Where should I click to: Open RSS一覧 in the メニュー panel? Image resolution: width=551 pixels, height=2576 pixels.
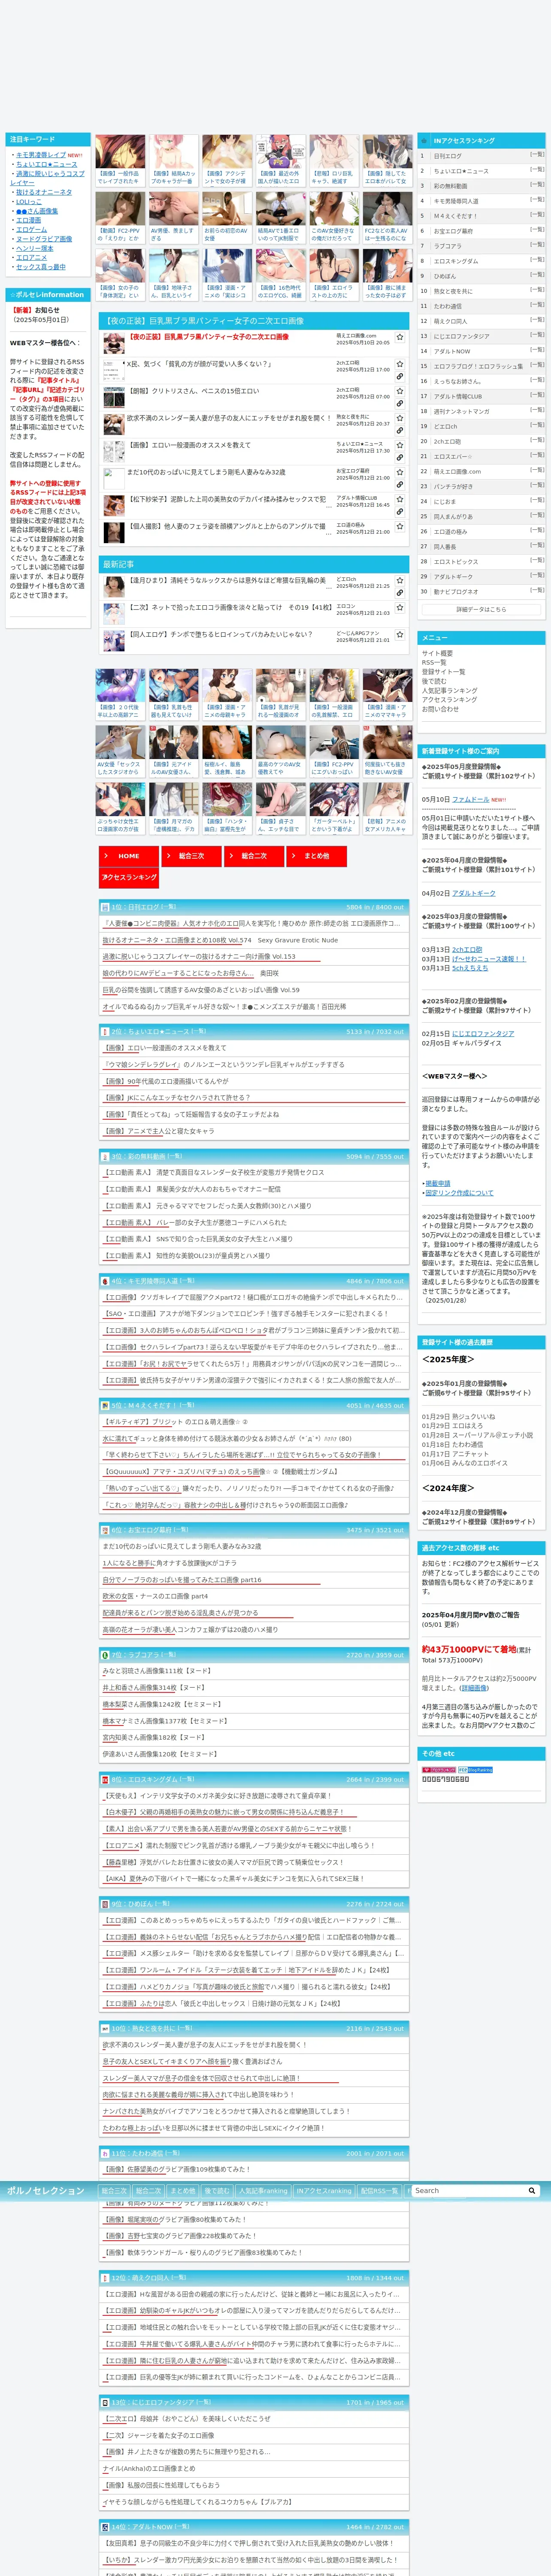click(434, 662)
